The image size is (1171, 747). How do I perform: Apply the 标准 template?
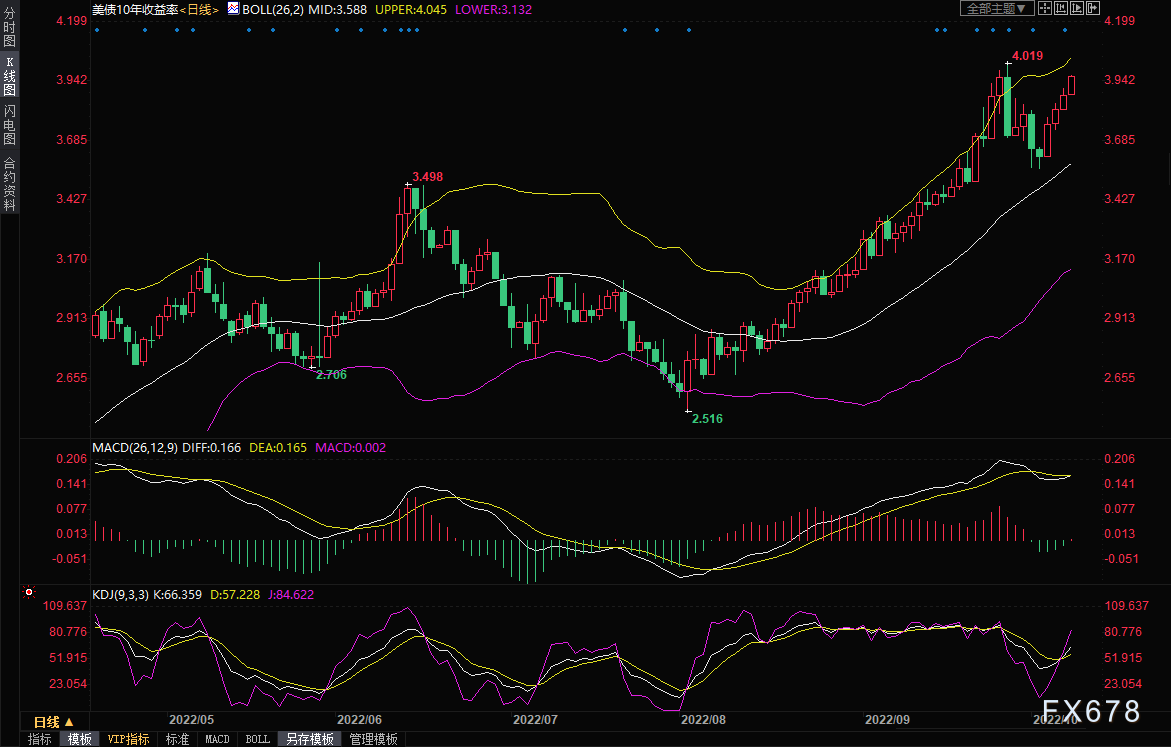click(x=177, y=739)
